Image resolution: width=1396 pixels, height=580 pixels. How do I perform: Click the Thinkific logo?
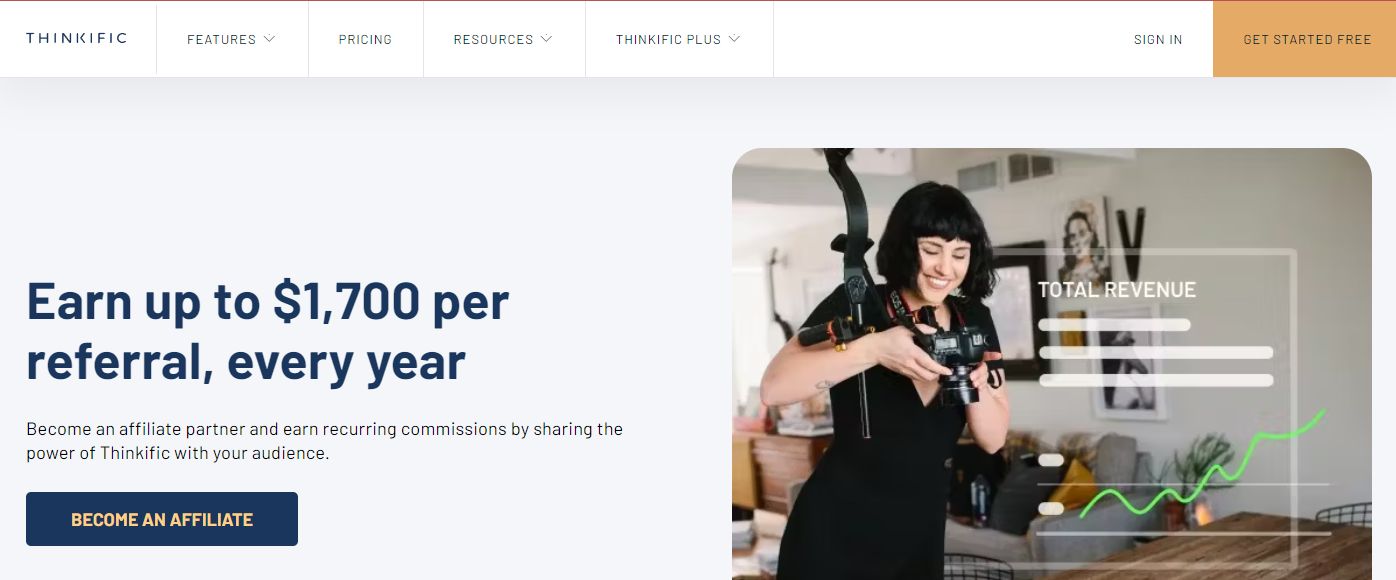(76, 38)
